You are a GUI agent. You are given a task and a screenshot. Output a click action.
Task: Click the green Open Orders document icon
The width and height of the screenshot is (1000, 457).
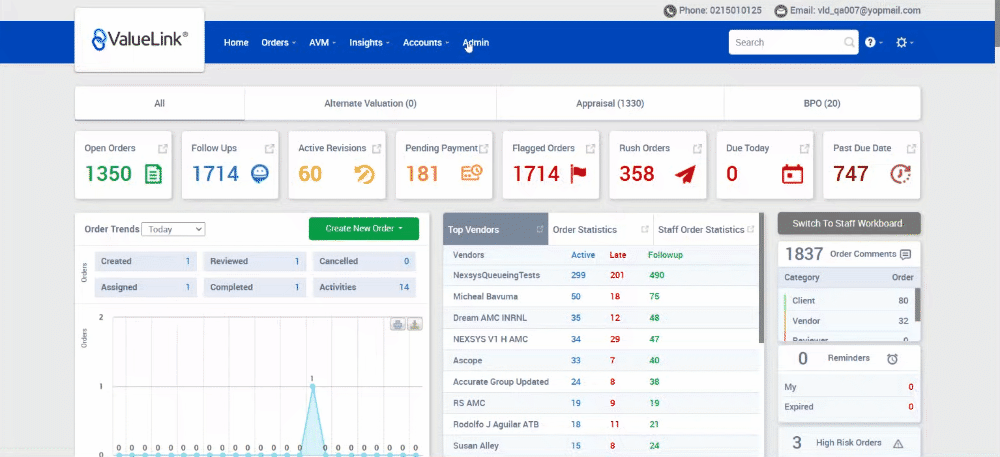coord(153,174)
